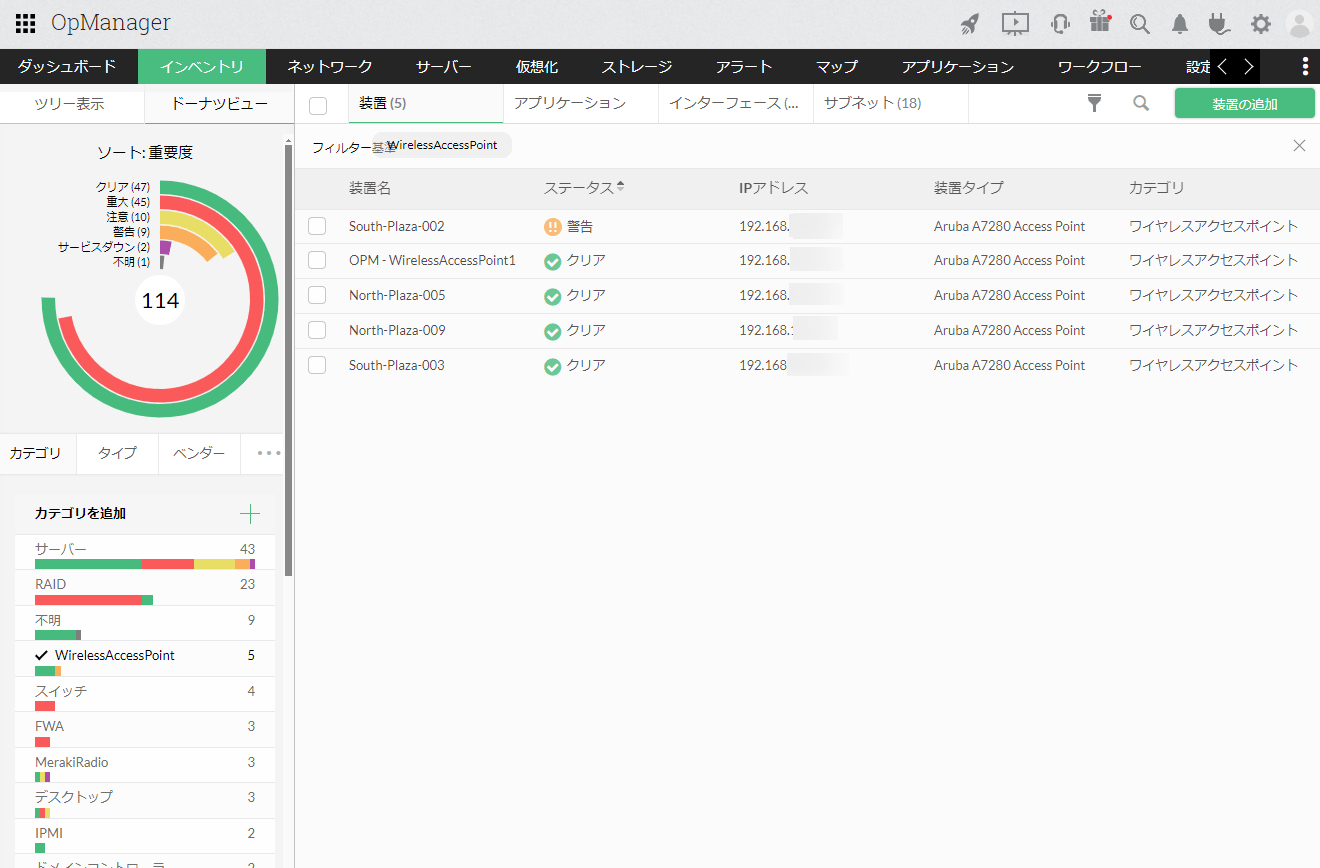Toggle the select-all devices checkbox
Viewport: 1320px width, 868px height.
click(x=318, y=106)
